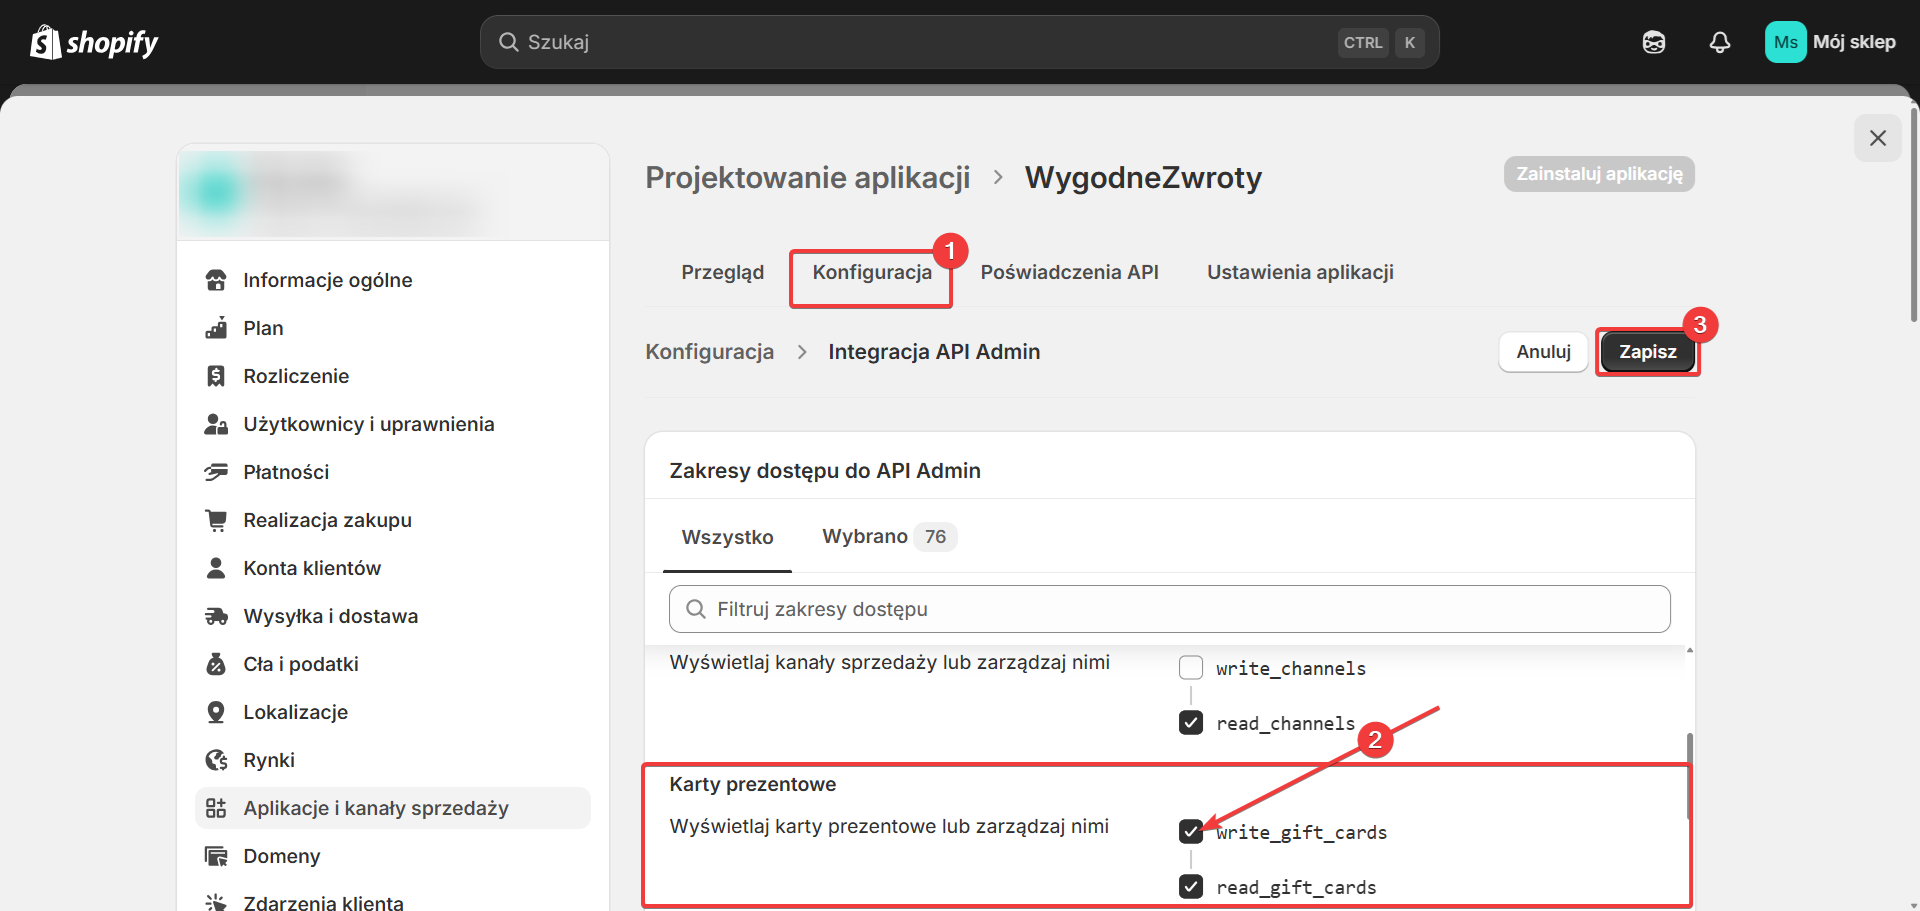Open the Mój sklep account menu
The width and height of the screenshot is (1920, 911).
click(x=1830, y=42)
